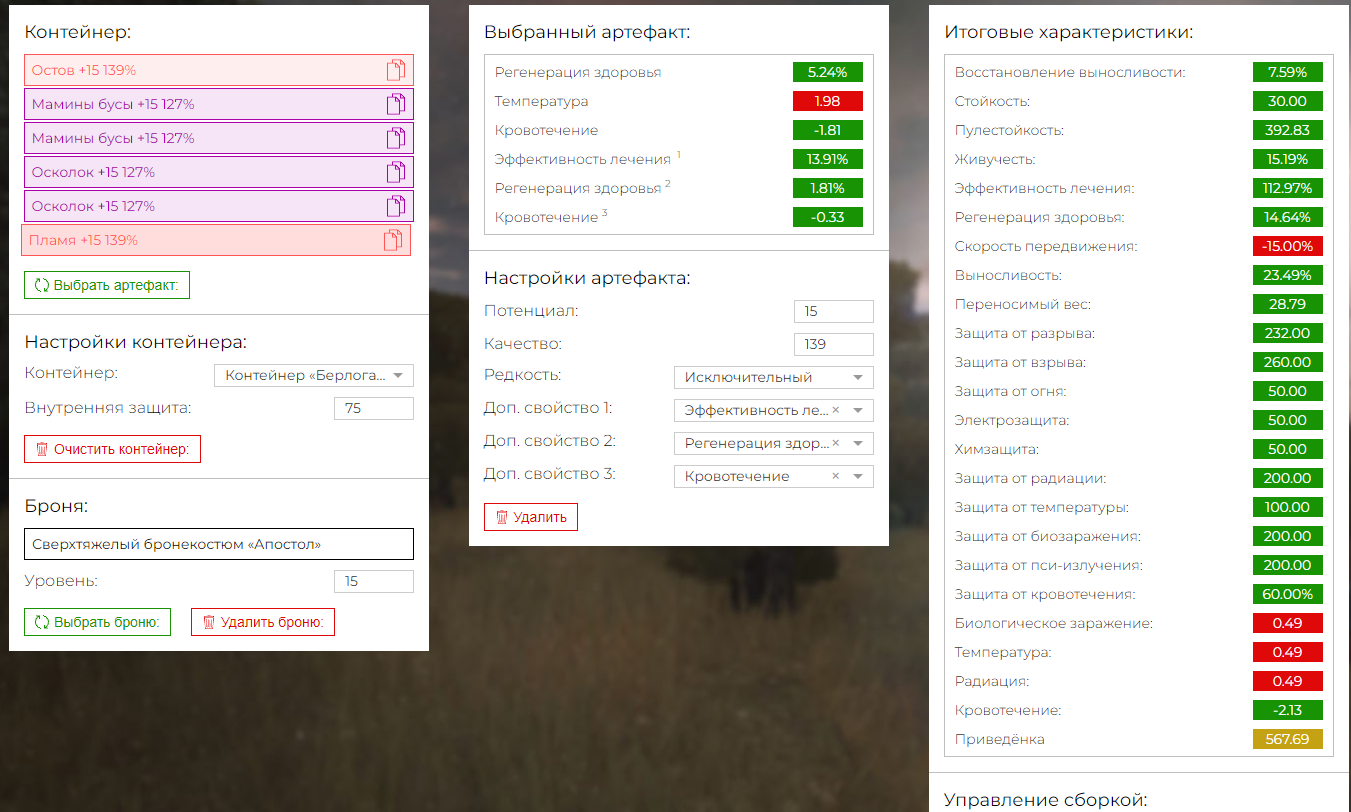Click the Защита от температуры 100.00 value

tap(1288, 507)
